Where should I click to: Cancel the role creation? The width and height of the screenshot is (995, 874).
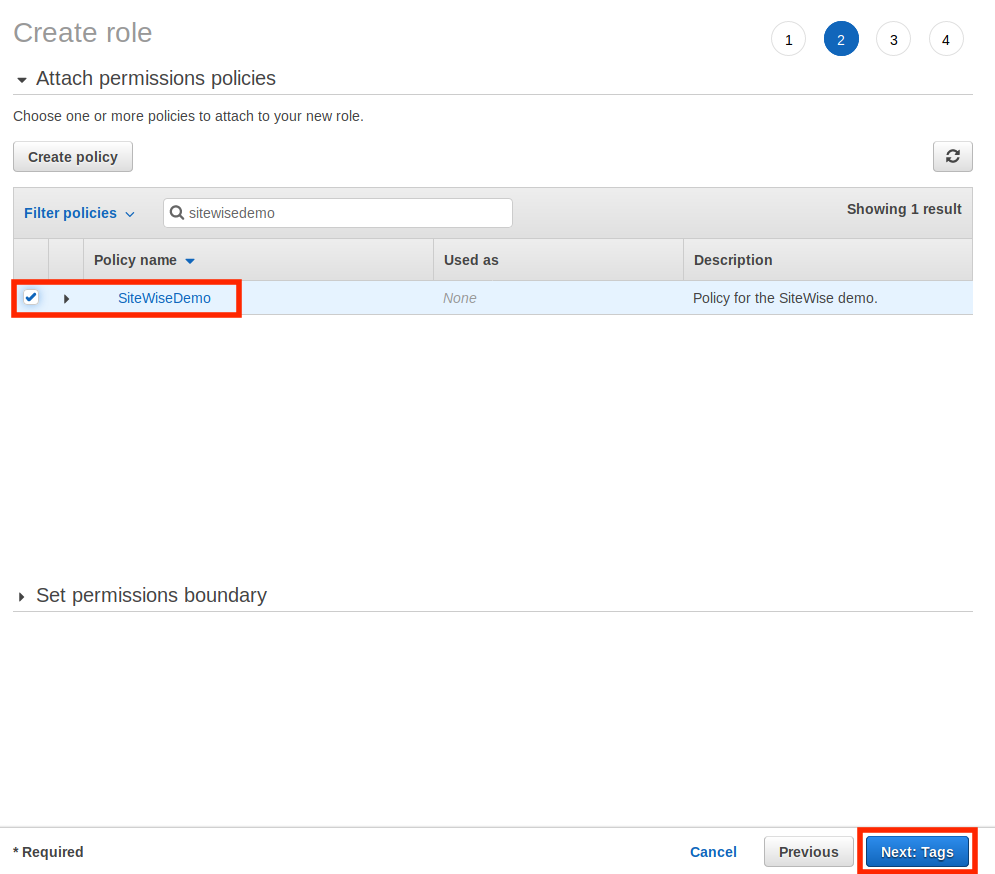713,852
